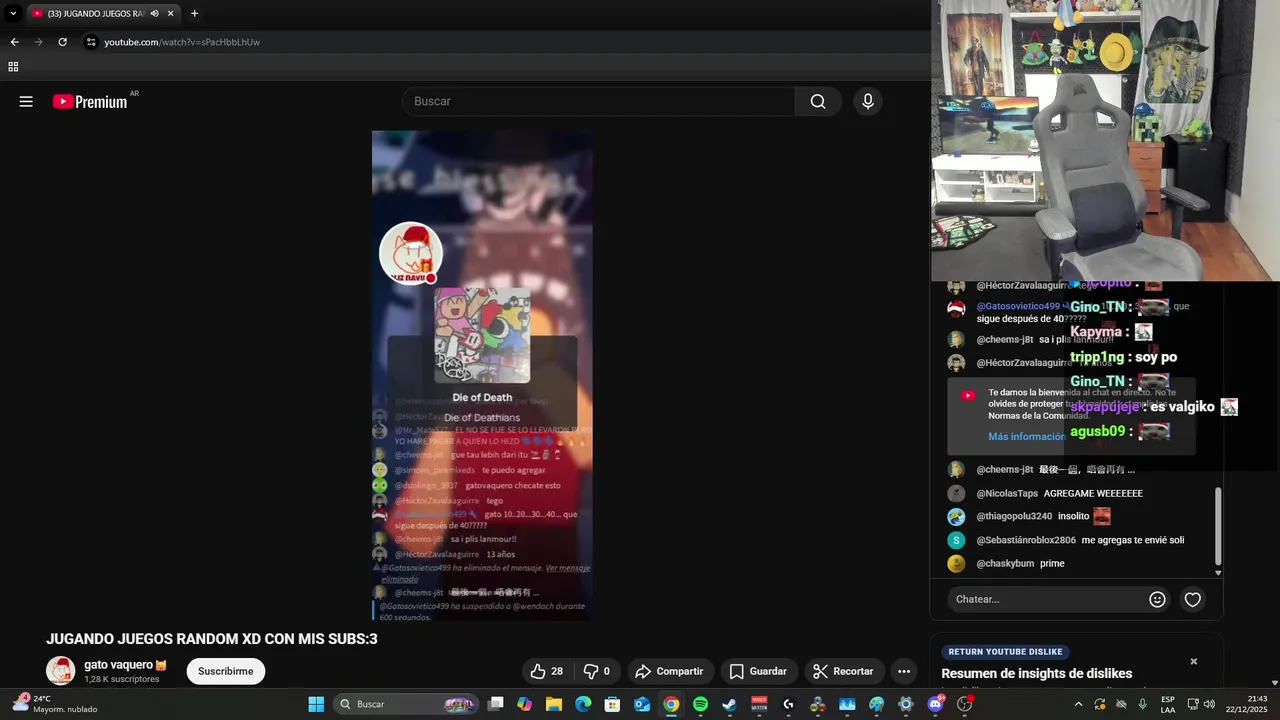Screen dimensions: 1280x720
Task: Go to YouTube Premium home logo
Action: point(90,101)
